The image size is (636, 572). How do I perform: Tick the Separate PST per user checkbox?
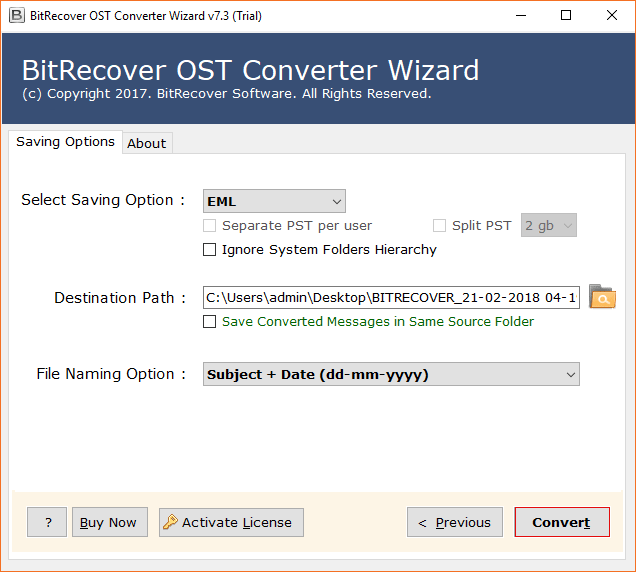coord(209,226)
